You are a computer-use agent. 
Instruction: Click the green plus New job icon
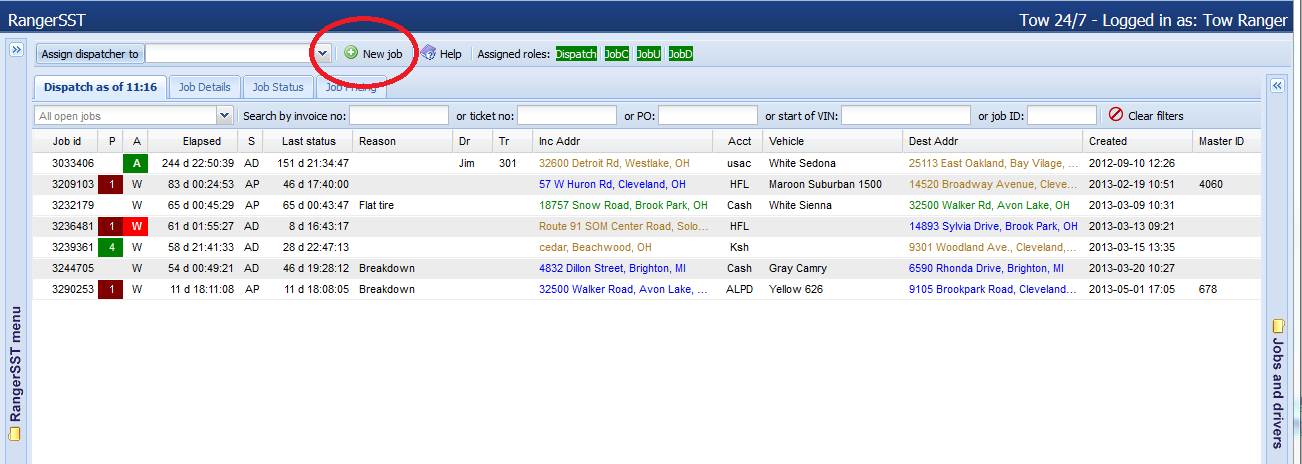351,53
